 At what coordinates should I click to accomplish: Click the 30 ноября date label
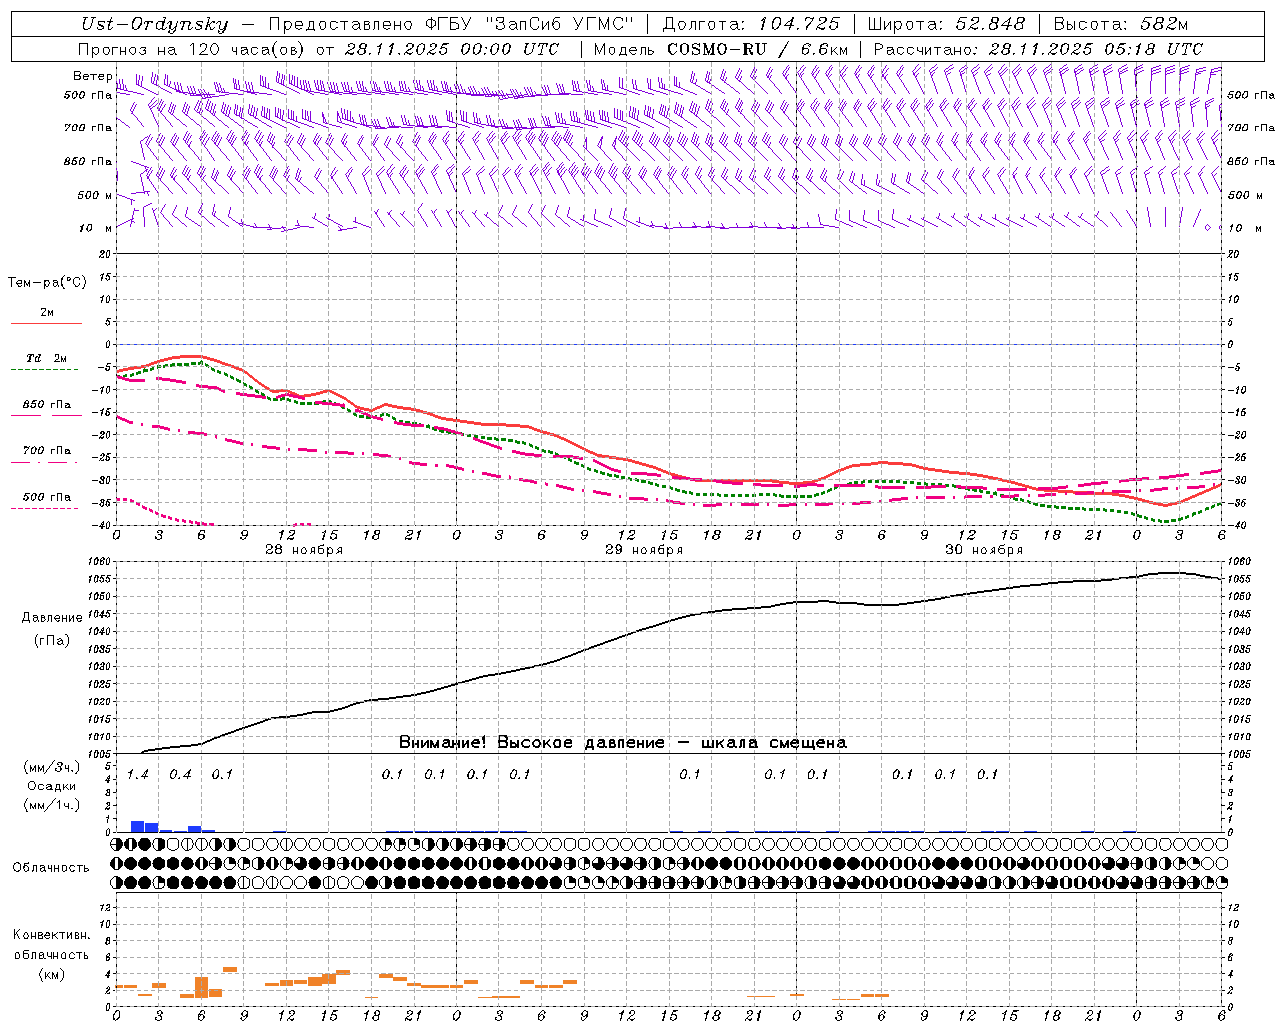pos(984,550)
